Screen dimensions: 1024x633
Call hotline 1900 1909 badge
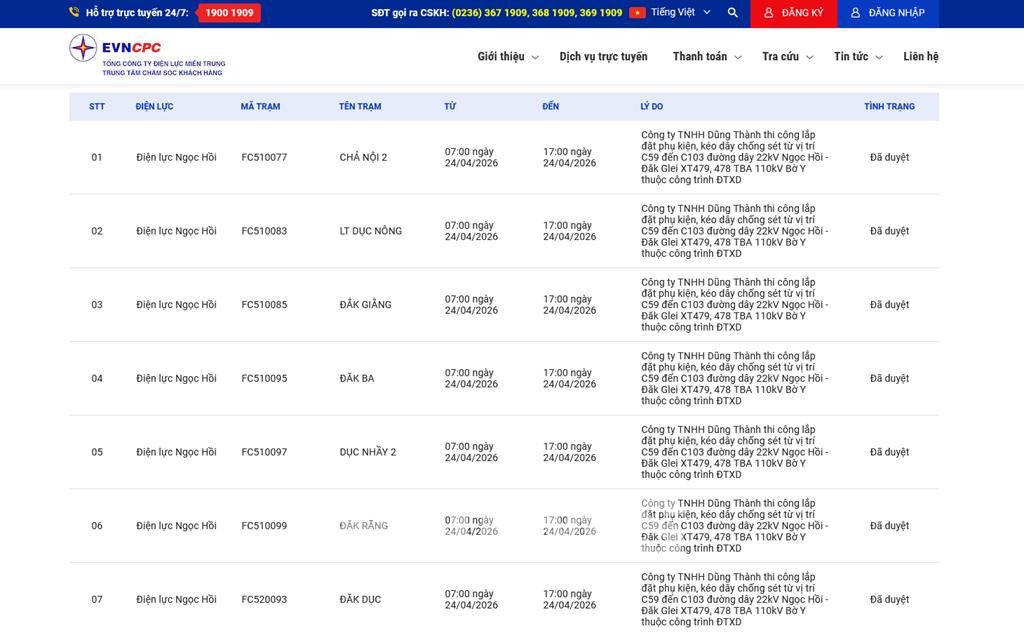coord(229,13)
